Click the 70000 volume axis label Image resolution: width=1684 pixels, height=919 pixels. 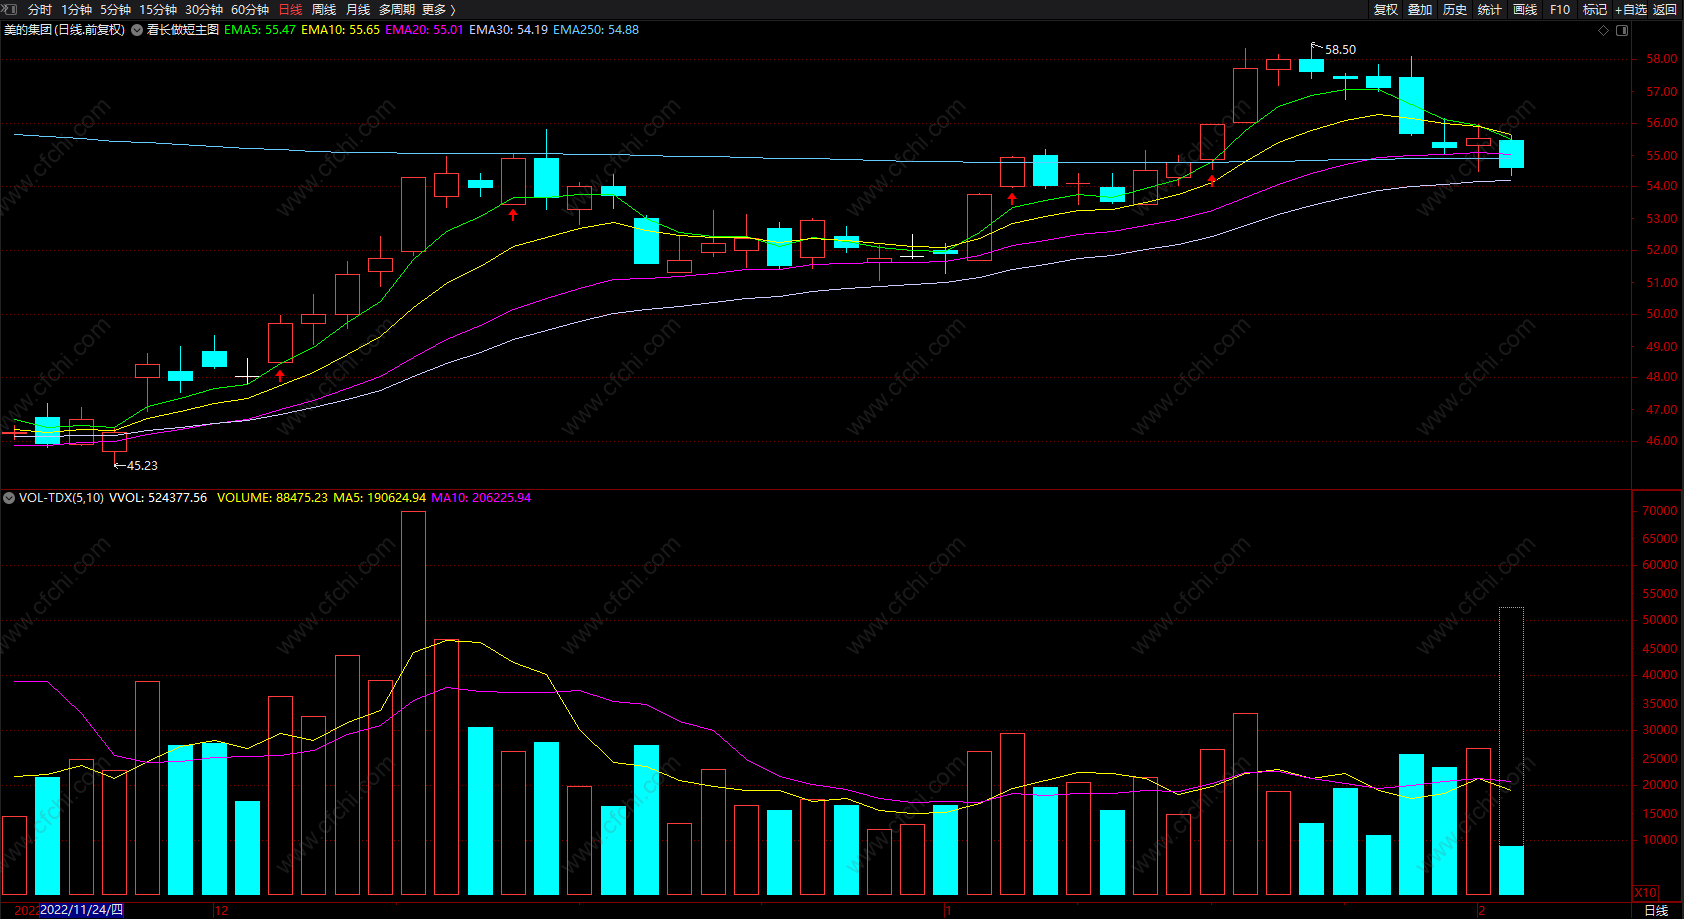tap(1660, 511)
